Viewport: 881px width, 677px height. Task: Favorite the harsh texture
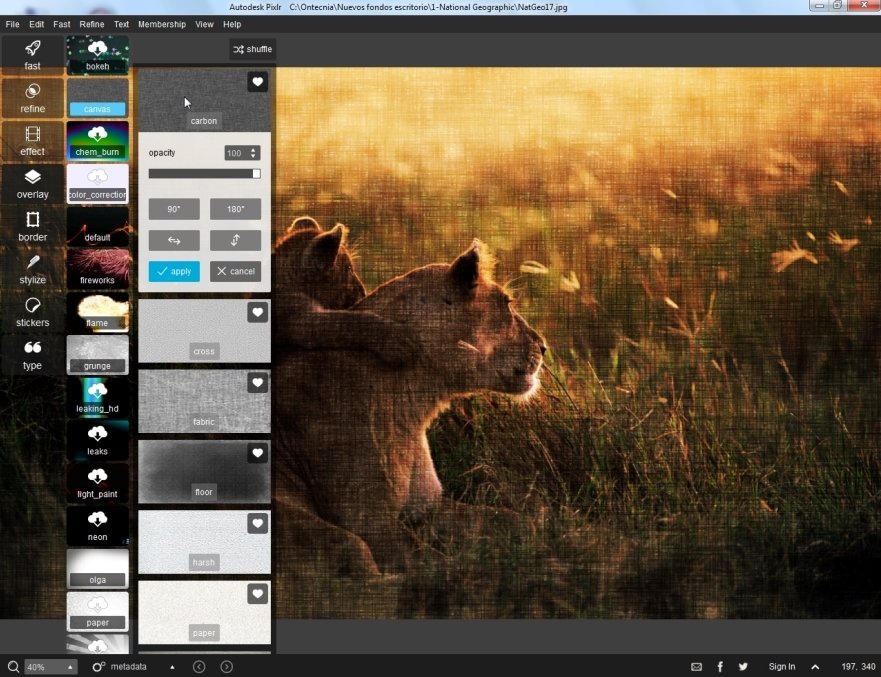257,524
